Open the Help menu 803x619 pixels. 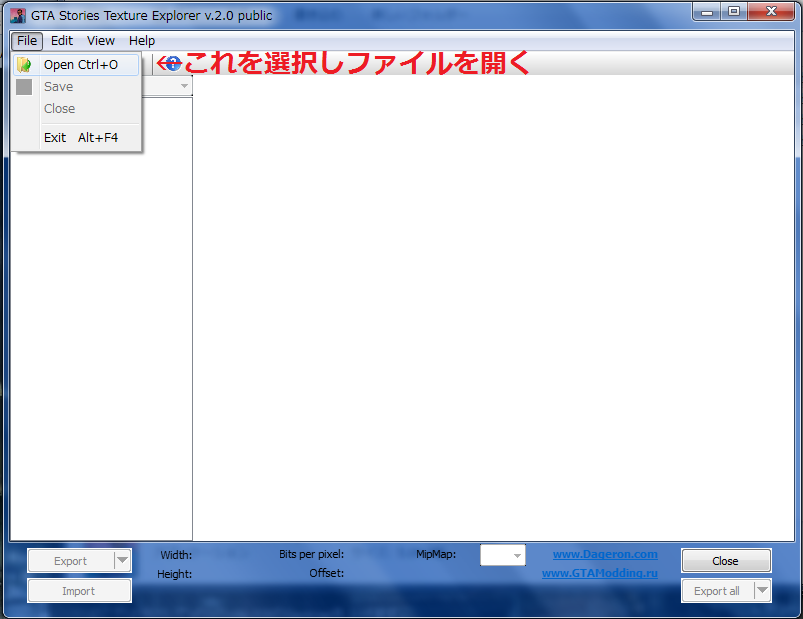(x=142, y=40)
